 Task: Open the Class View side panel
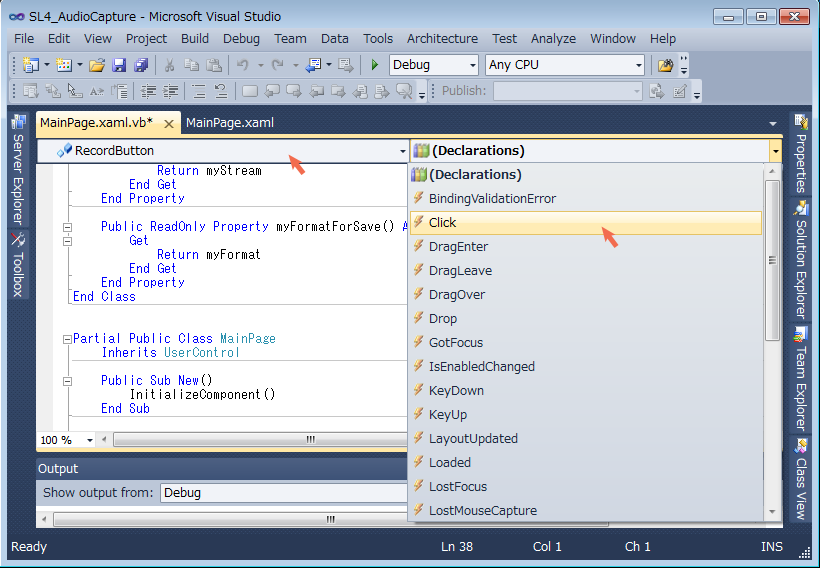point(801,478)
